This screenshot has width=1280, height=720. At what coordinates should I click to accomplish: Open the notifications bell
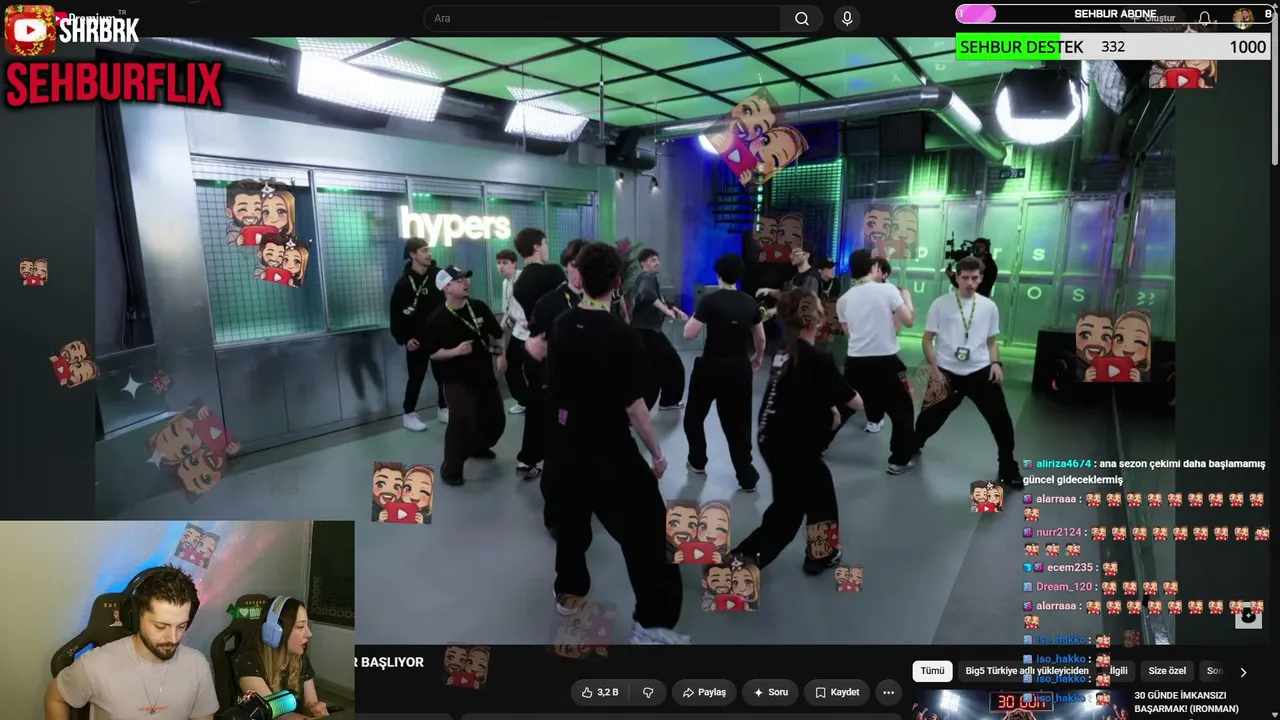1205,18
